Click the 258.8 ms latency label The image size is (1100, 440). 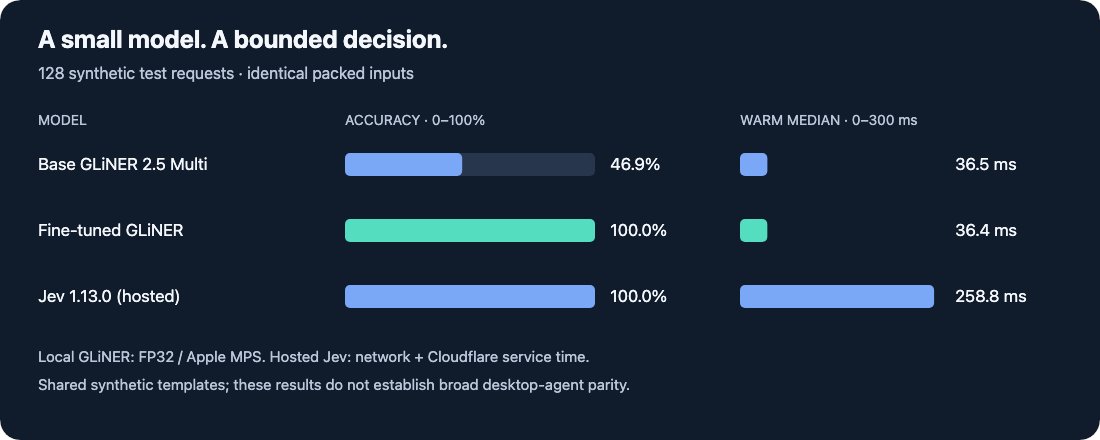pos(991,296)
